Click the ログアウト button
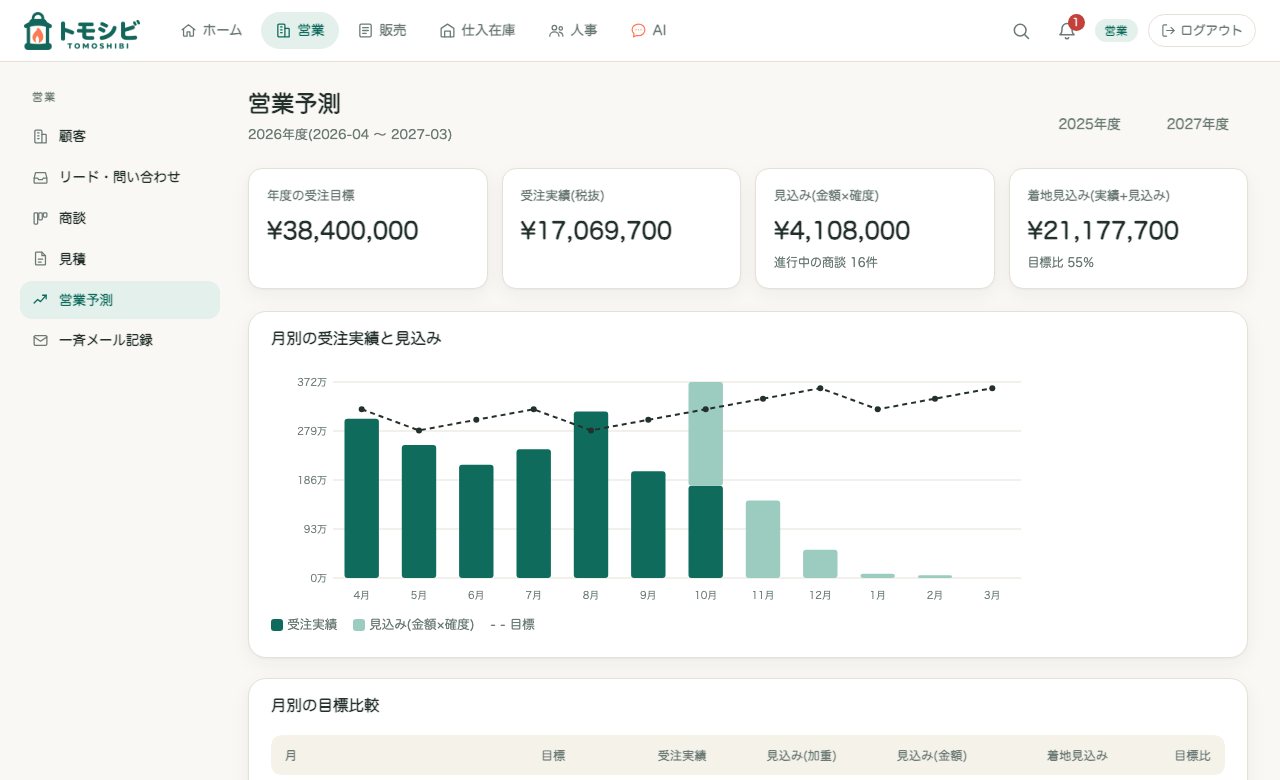The image size is (1280, 780). click(x=1201, y=31)
